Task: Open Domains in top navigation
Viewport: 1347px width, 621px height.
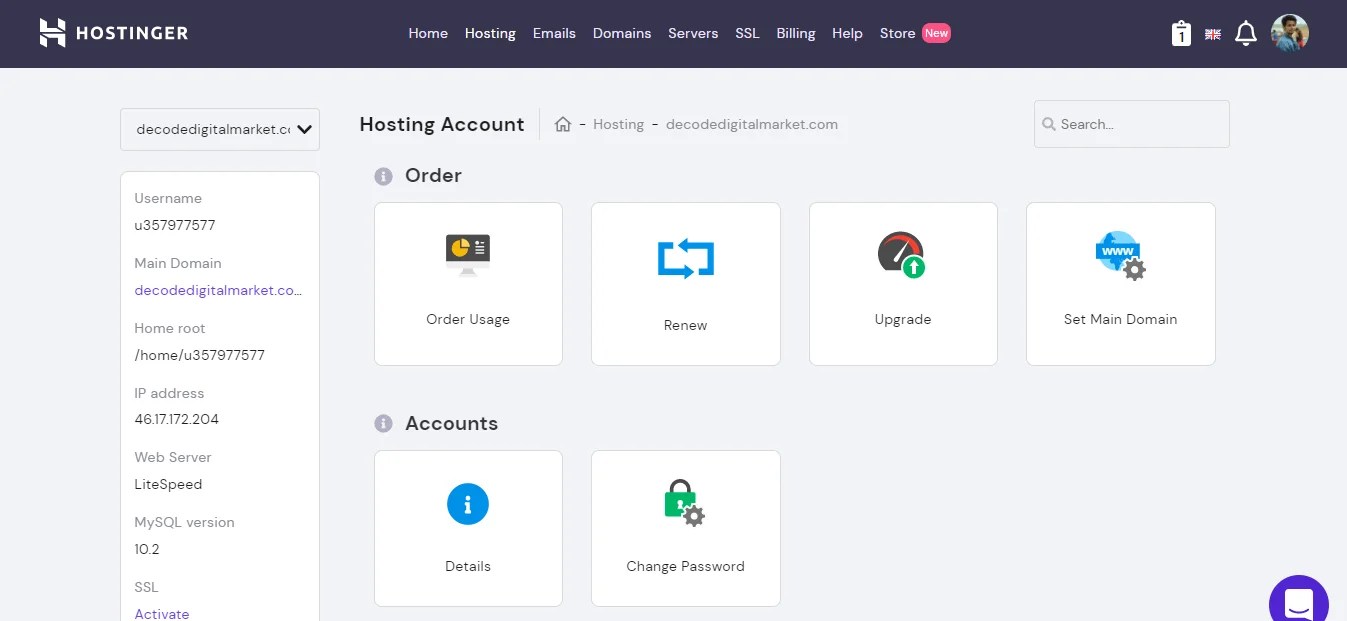Action: (x=622, y=33)
